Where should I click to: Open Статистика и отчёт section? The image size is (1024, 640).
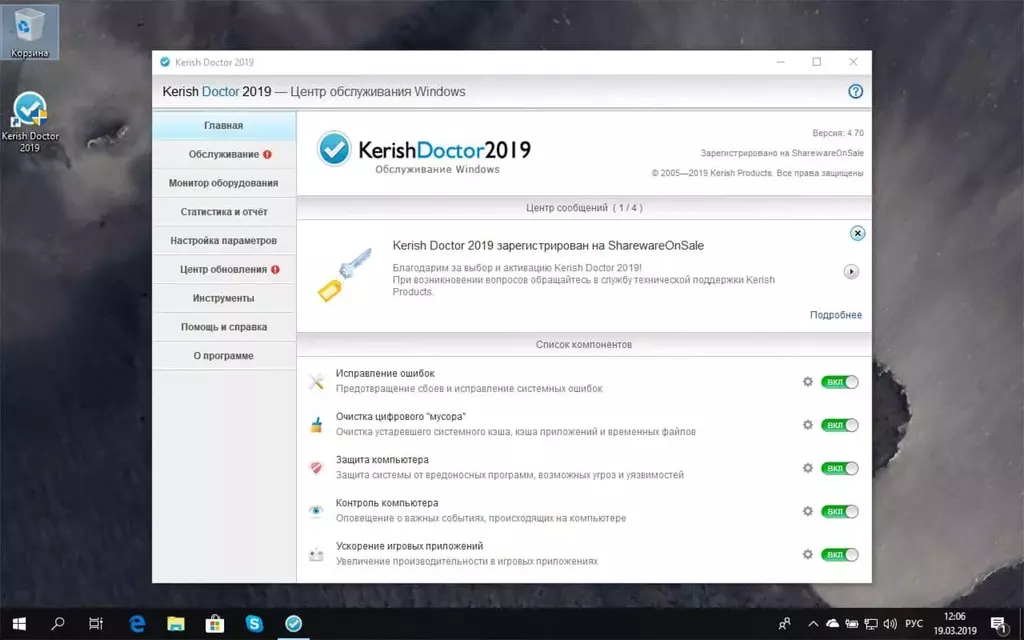(224, 212)
